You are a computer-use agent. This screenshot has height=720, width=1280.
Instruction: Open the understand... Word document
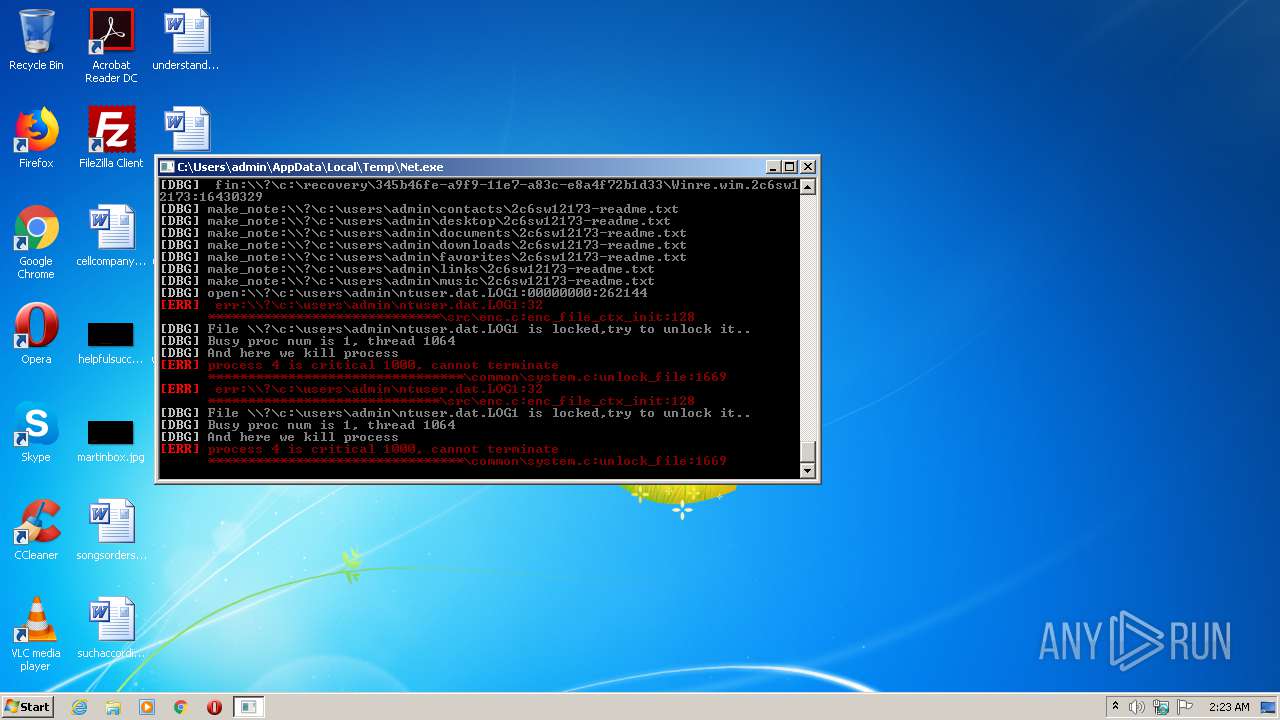pyautogui.click(x=186, y=40)
